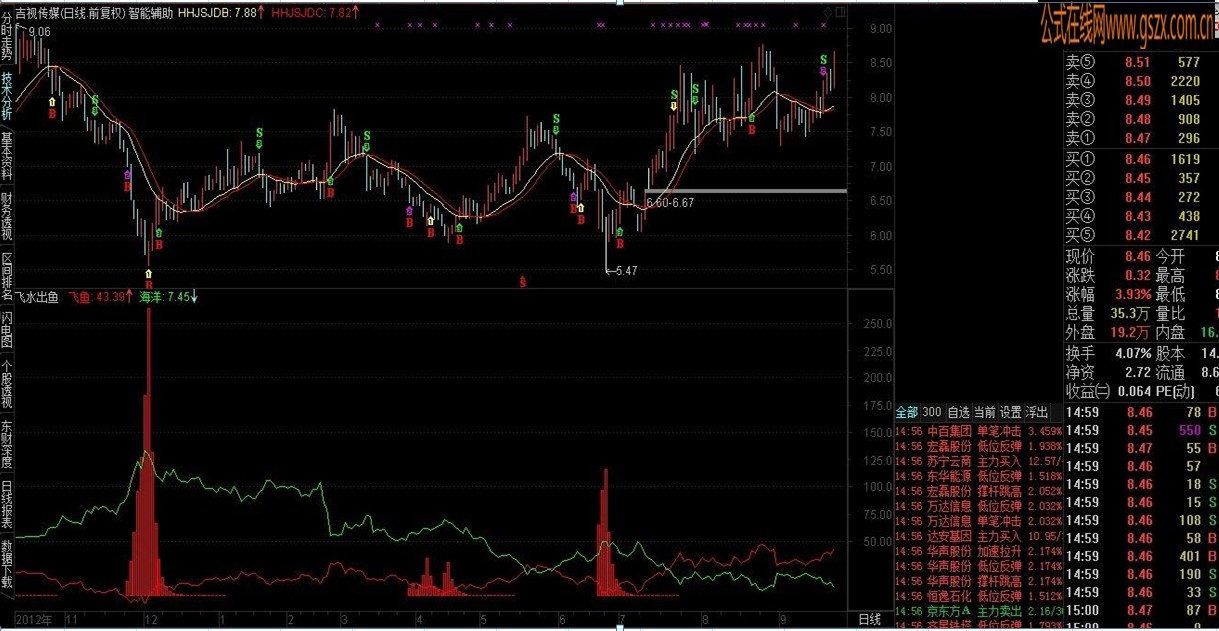Click the 买④ row at price 8.43
The width and height of the screenshot is (1219, 631).
pos(1140,216)
